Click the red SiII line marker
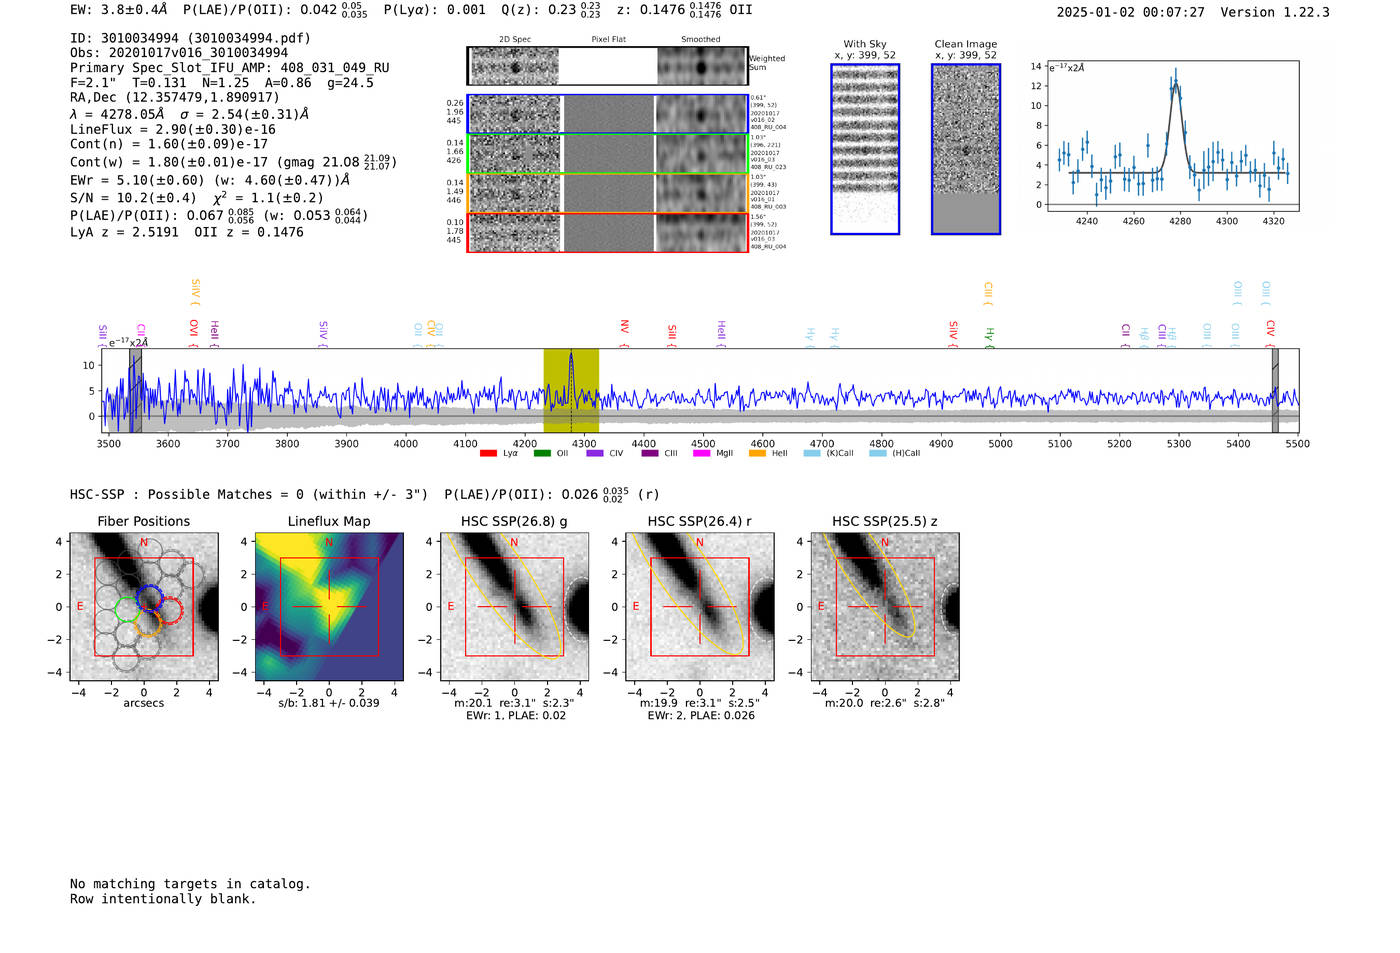 [672, 336]
